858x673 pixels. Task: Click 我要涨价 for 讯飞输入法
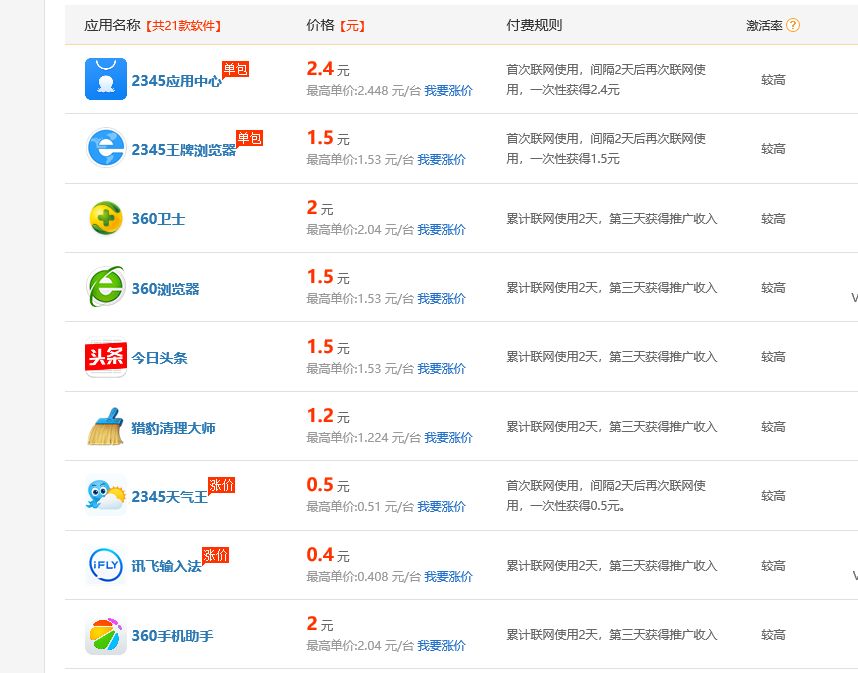[x=448, y=577]
